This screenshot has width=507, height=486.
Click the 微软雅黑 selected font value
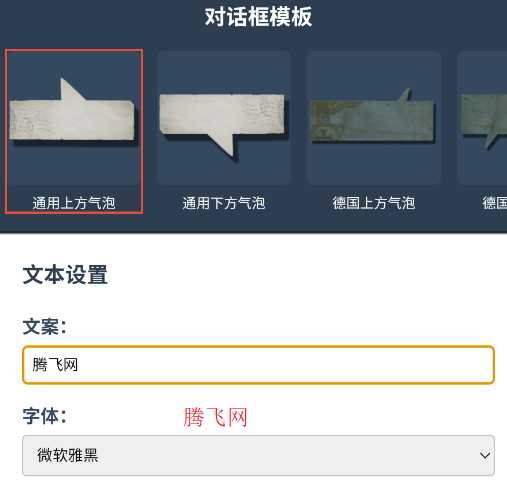pyautogui.click(x=68, y=455)
